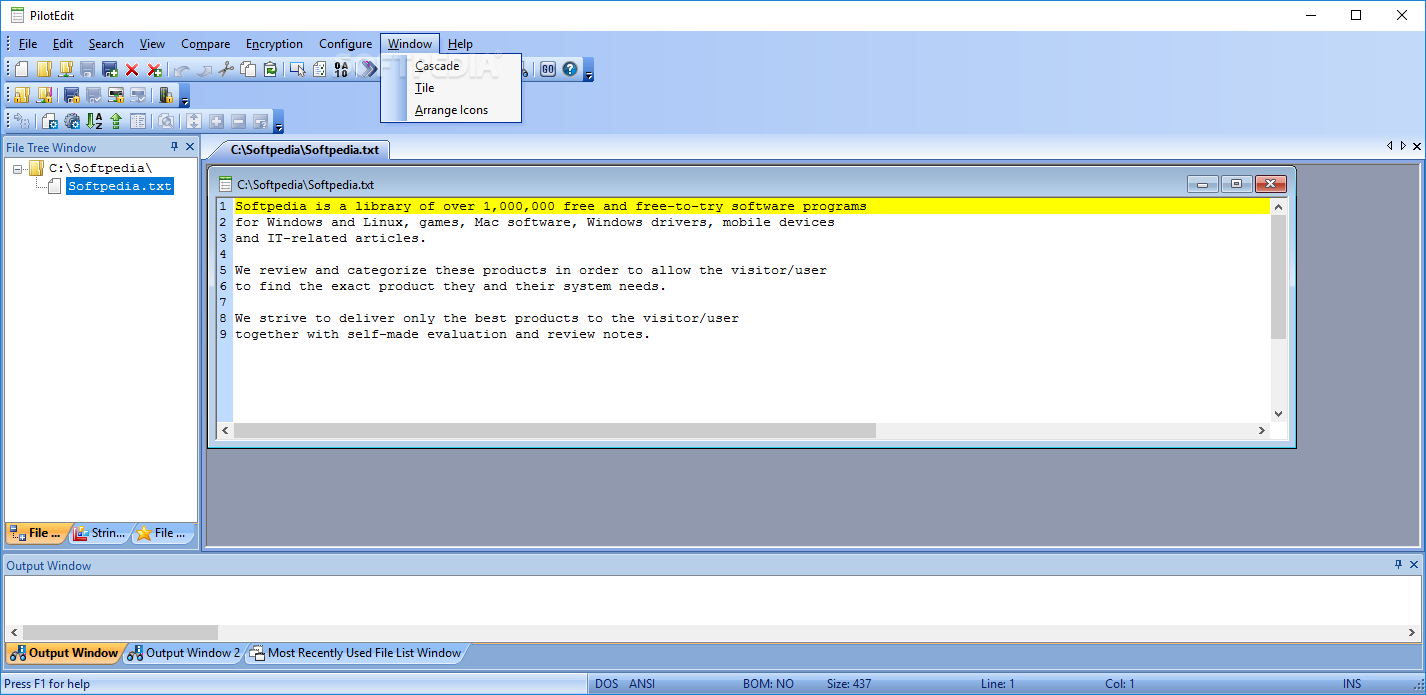The width and height of the screenshot is (1426, 695).
Task: Click the Open file folder icon
Action: tap(43, 69)
